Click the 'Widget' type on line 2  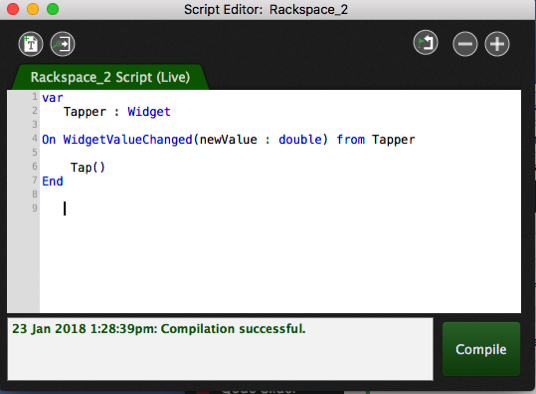[x=149, y=112]
